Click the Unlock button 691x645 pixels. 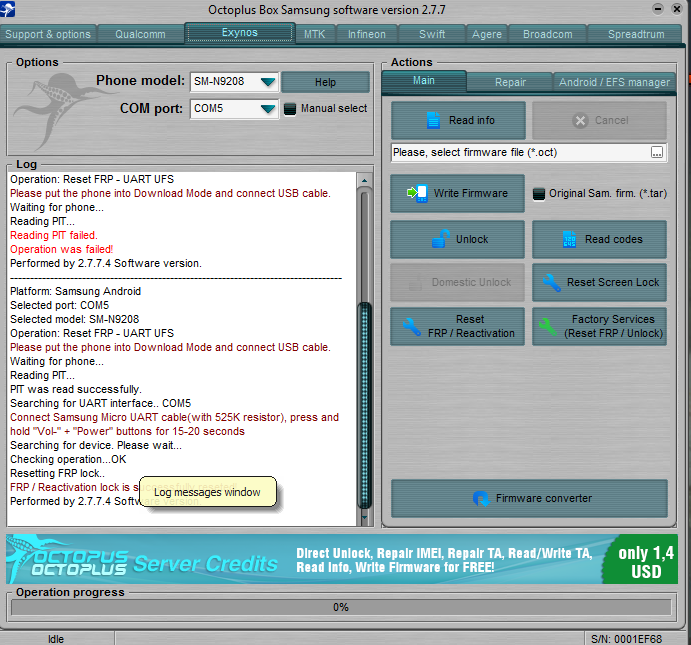tap(457, 239)
